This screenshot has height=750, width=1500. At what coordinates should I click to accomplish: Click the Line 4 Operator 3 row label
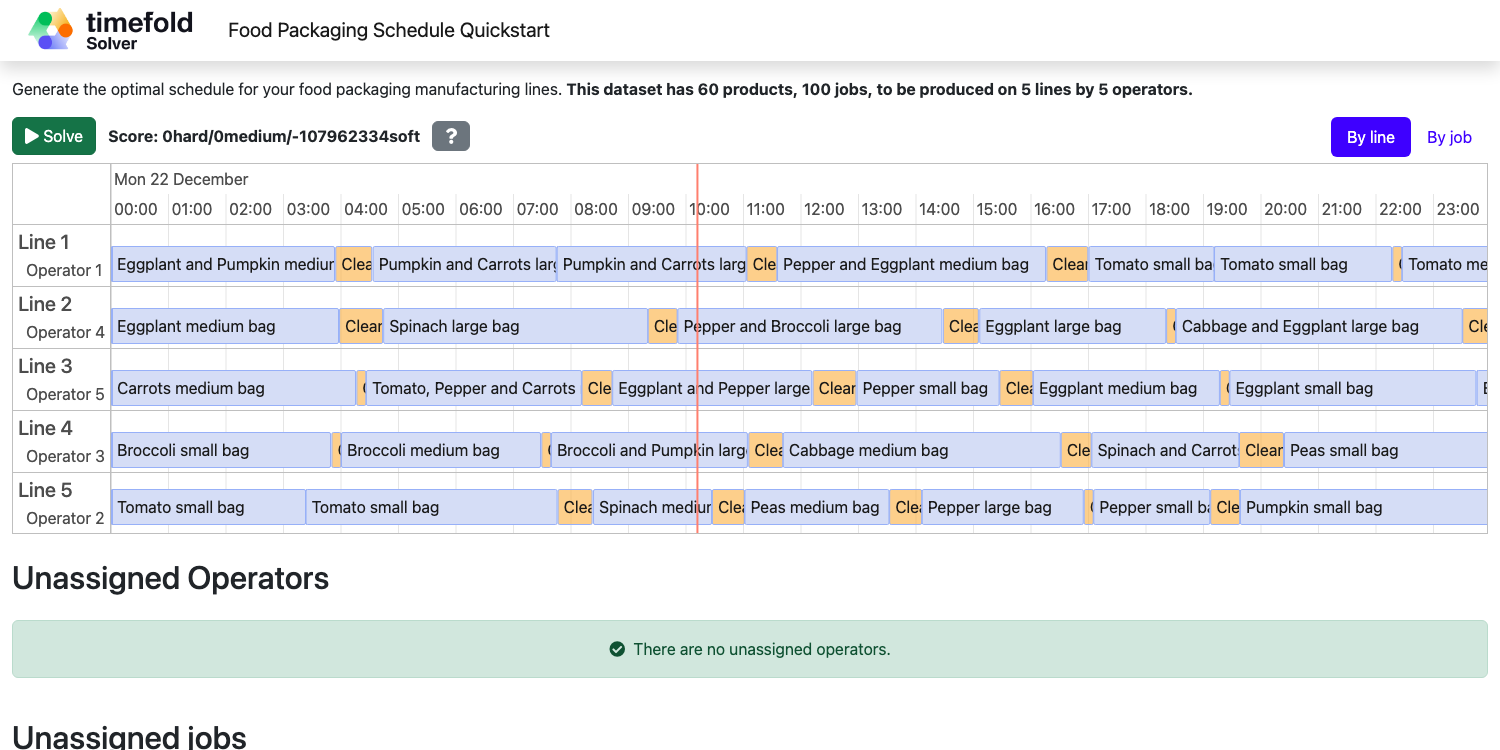coord(61,441)
